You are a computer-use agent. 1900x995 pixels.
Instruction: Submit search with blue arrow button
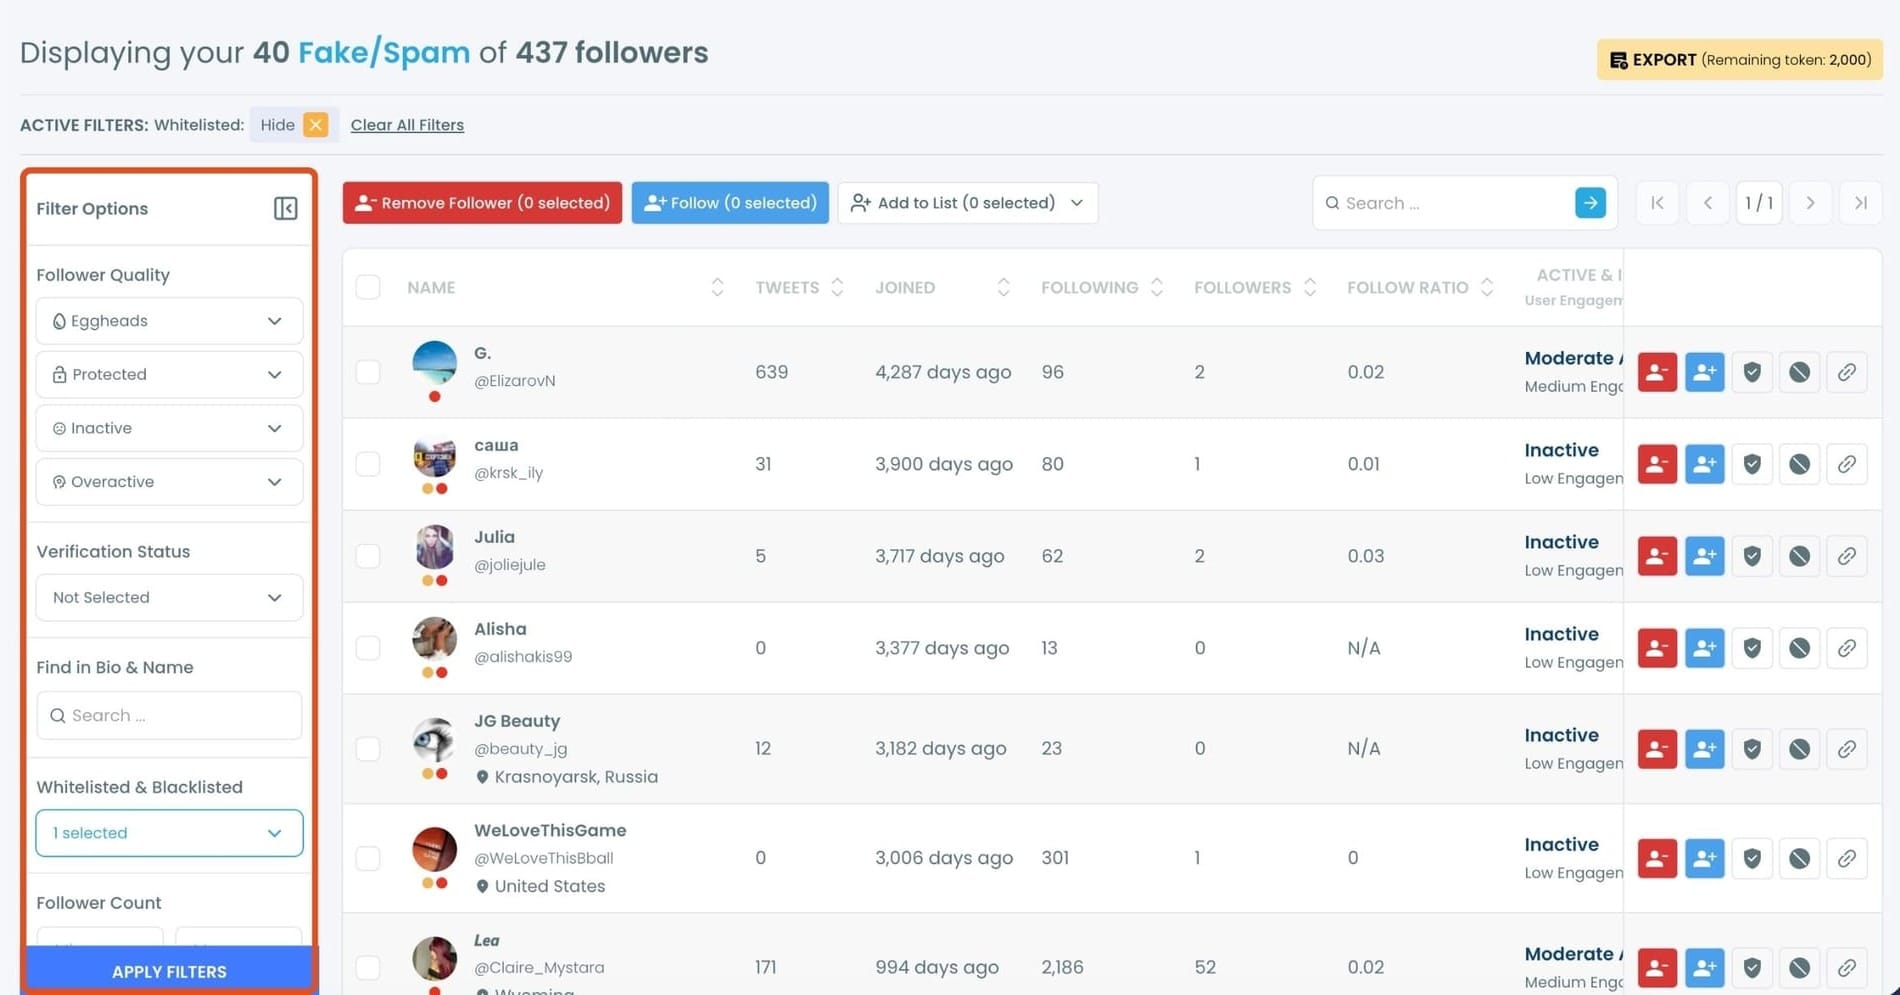1590,203
